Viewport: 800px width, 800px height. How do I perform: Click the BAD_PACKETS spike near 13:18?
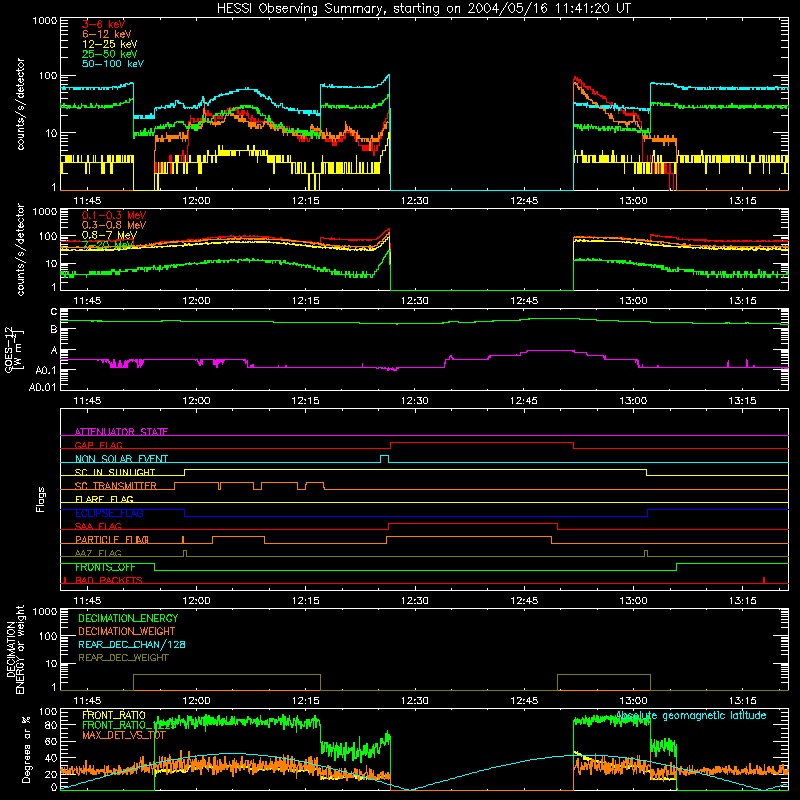(764, 580)
